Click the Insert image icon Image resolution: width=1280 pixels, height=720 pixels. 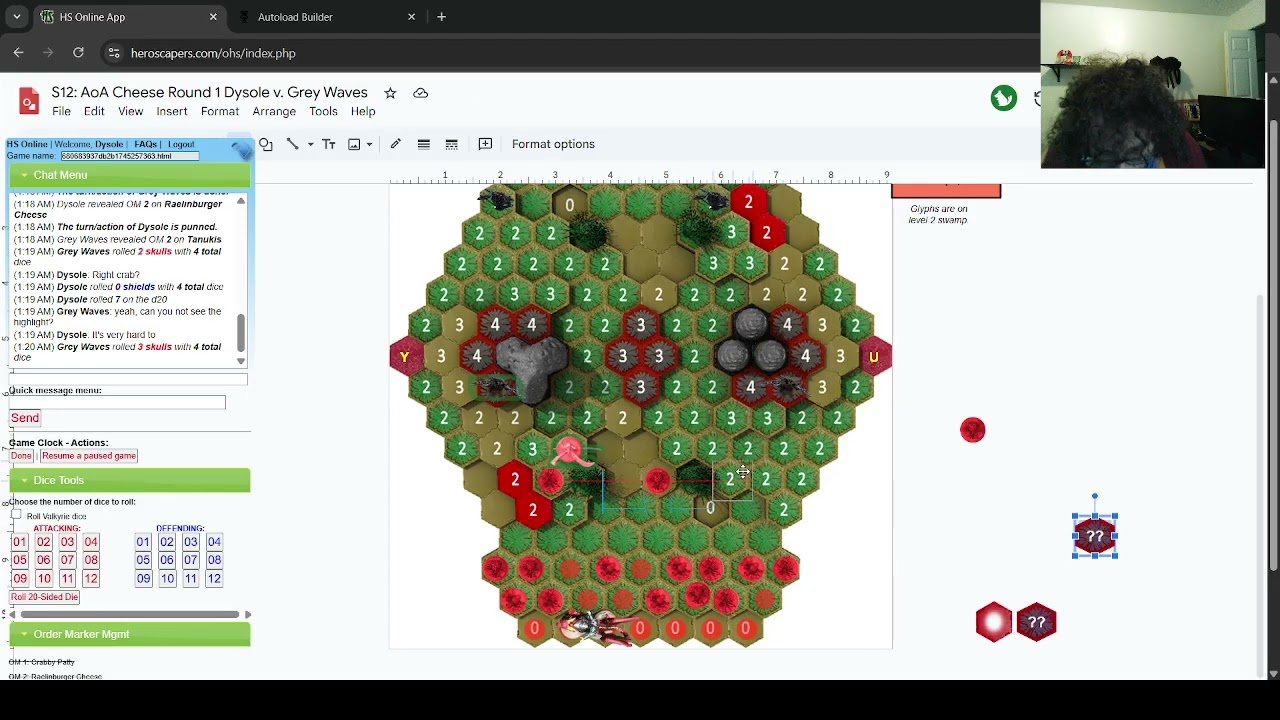354,144
